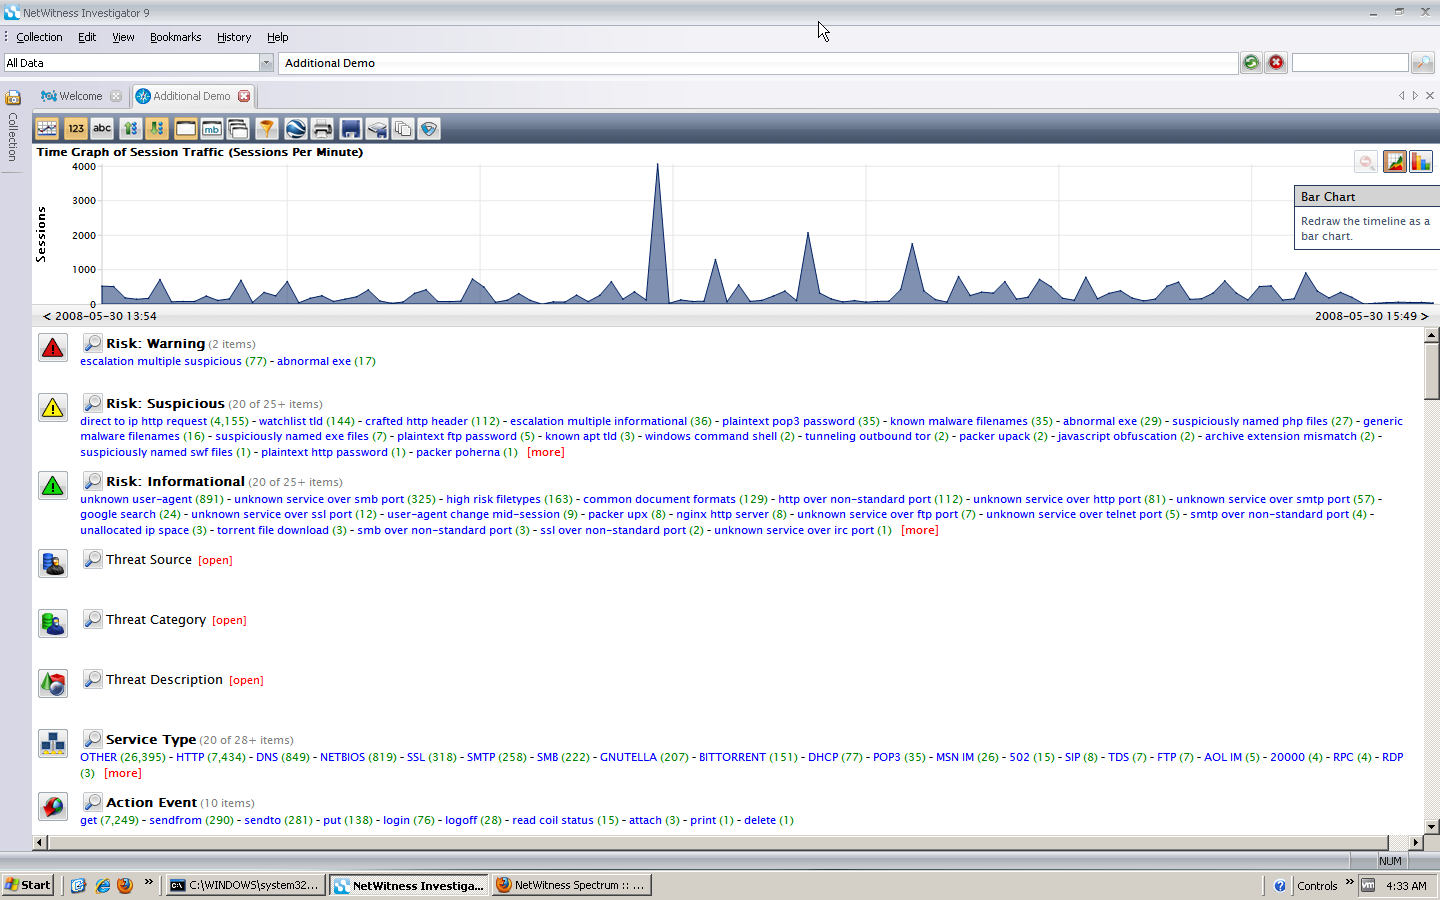Drill into 'unknown user-agent (891)'
Screen dimensions: 1440x900
pos(152,499)
